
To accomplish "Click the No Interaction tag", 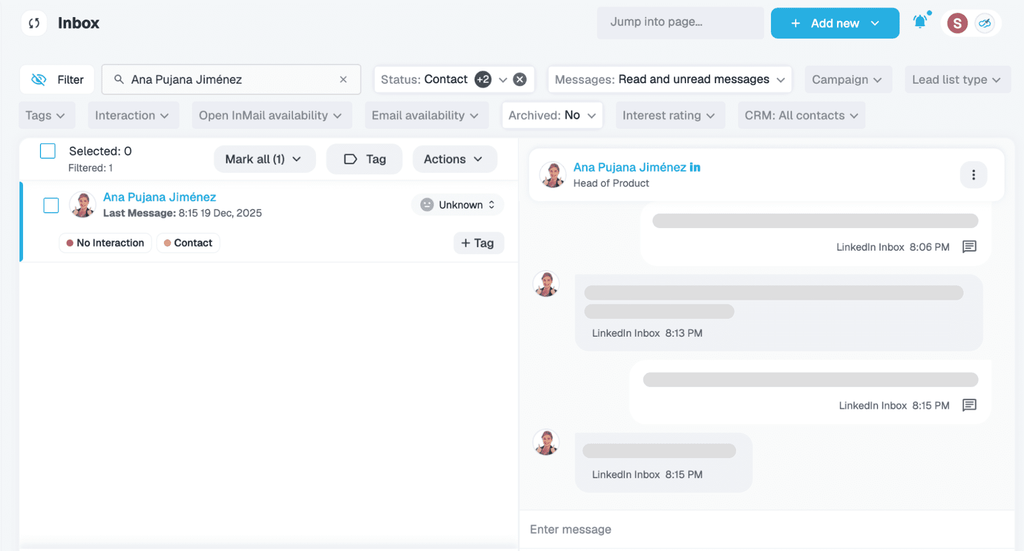I will pos(105,243).
